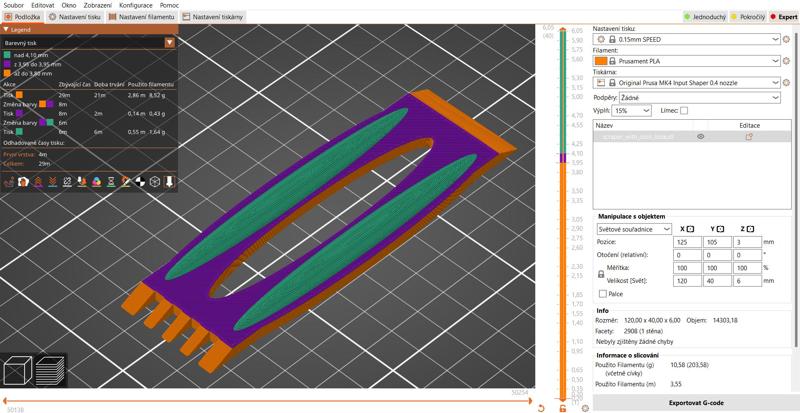The width and height of the screenshot is (800, 413).
Task: Select Jednoduchý mode
Action: 705,17
